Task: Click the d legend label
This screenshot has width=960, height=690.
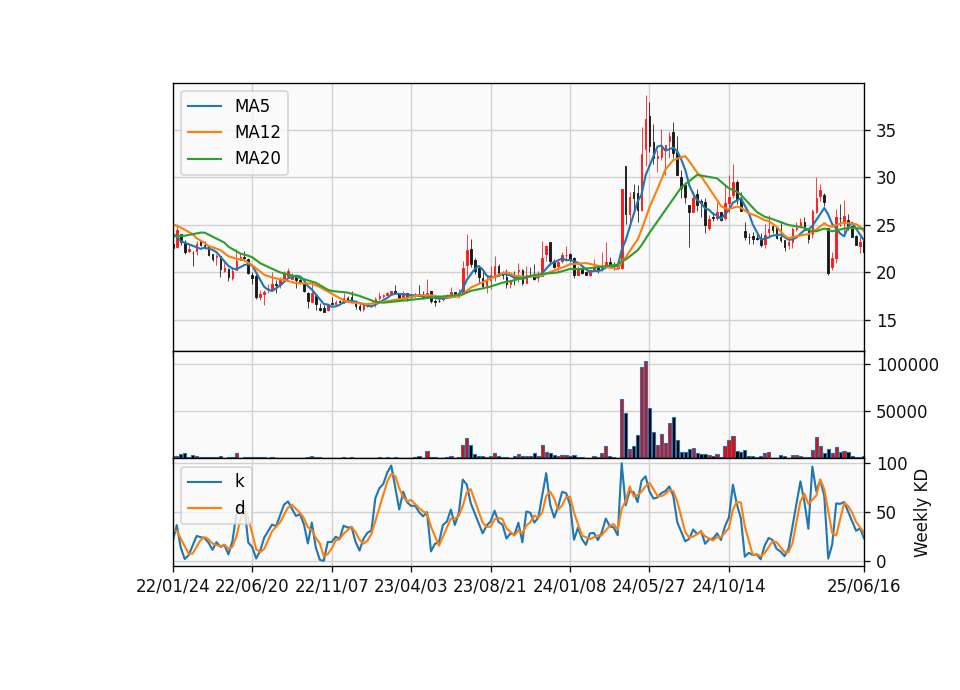Action: 239,508
